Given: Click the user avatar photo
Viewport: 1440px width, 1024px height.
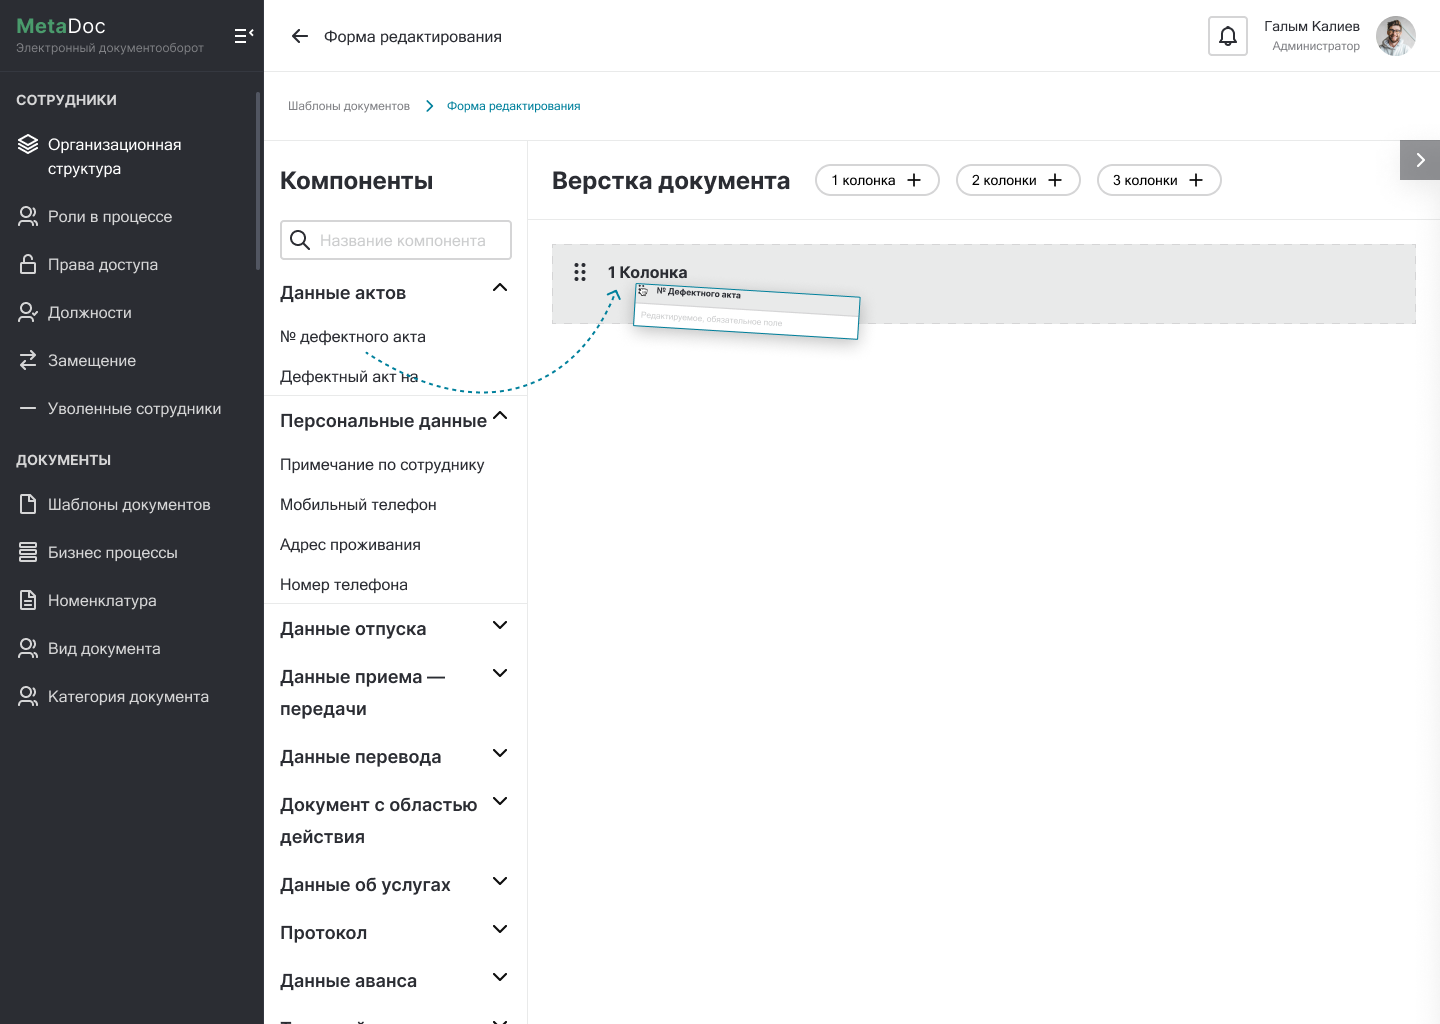Looking at the screenshot, I should 1395,36.
